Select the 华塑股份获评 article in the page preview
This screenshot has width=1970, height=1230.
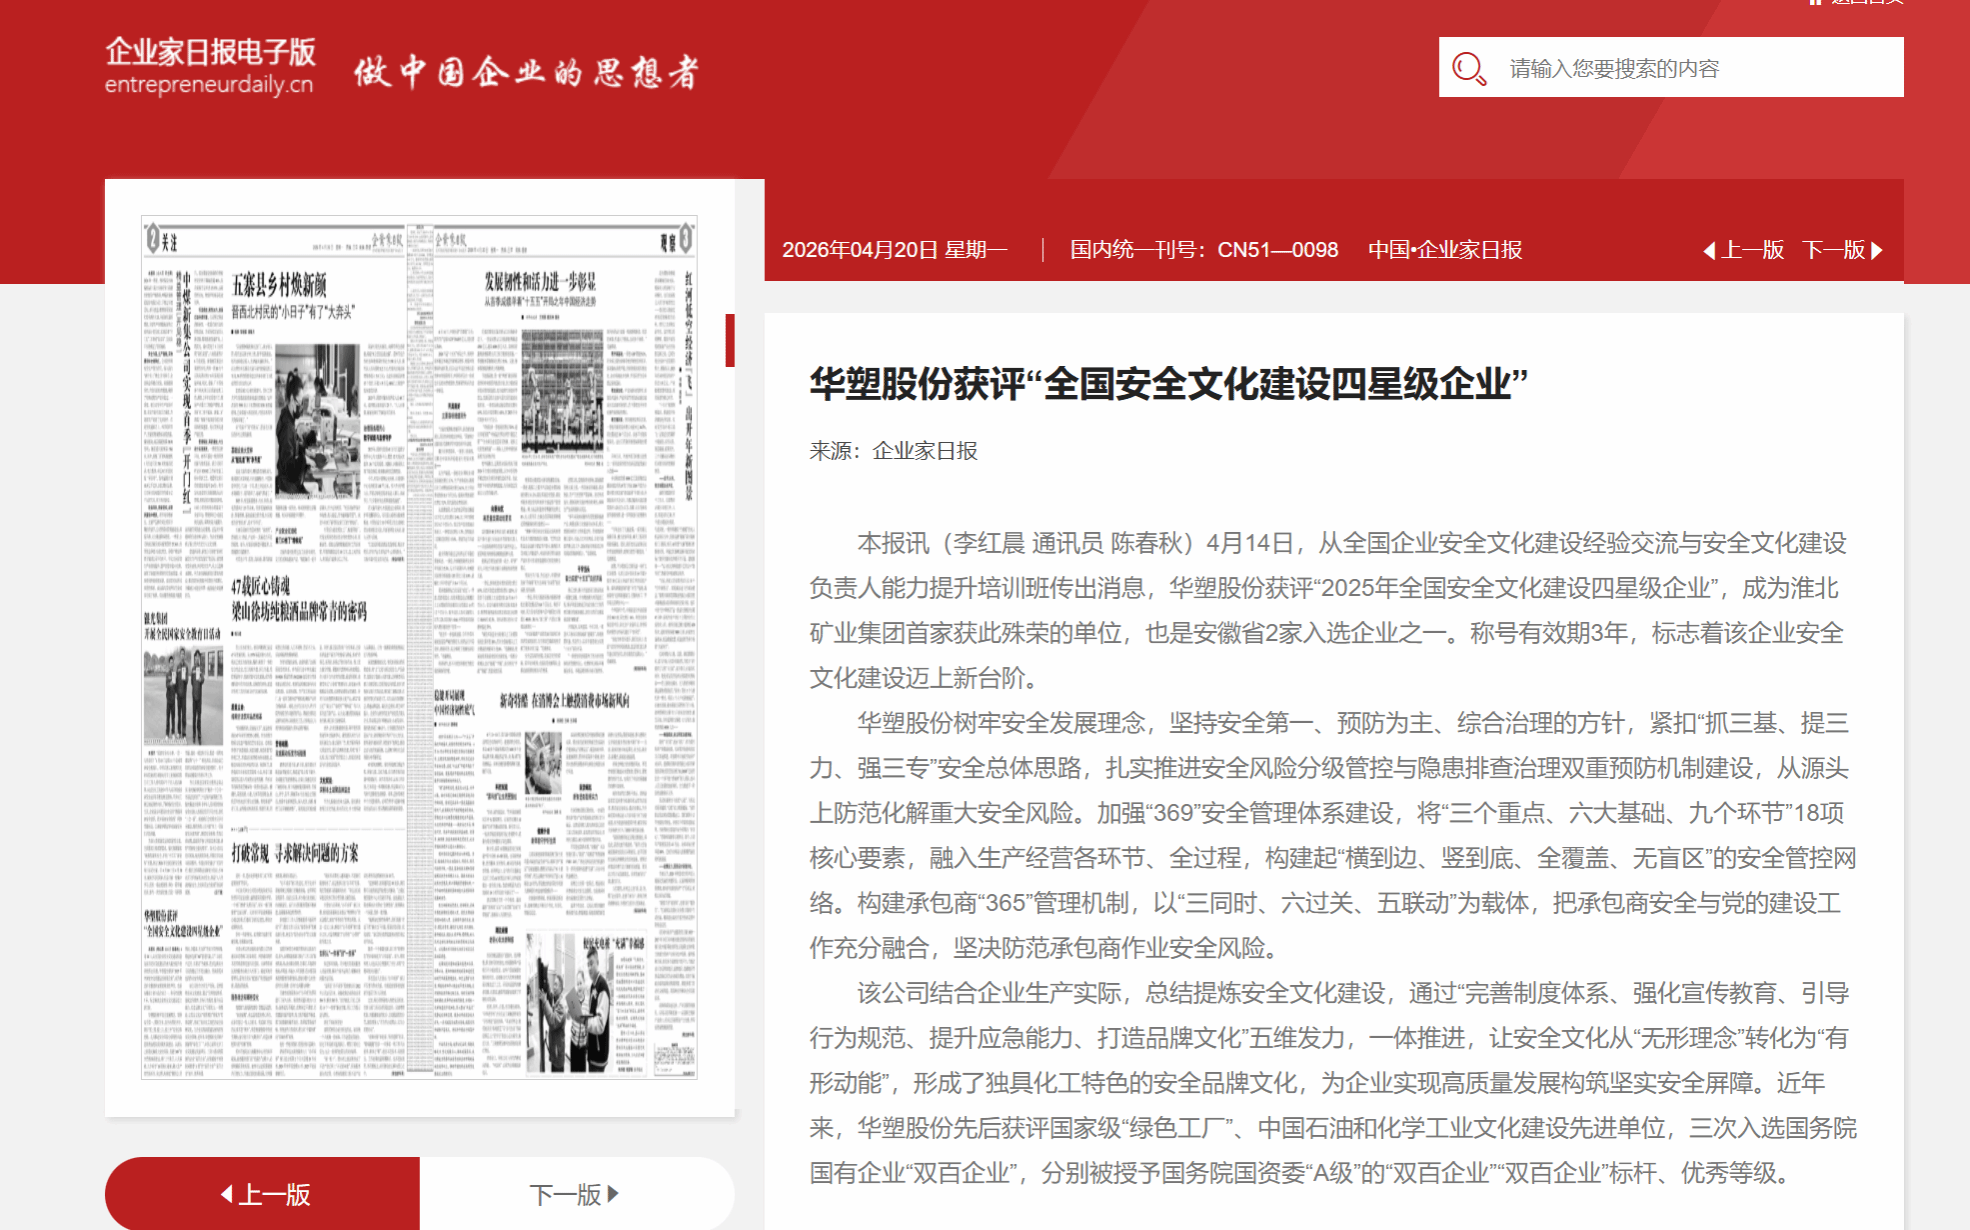point(183,922)
